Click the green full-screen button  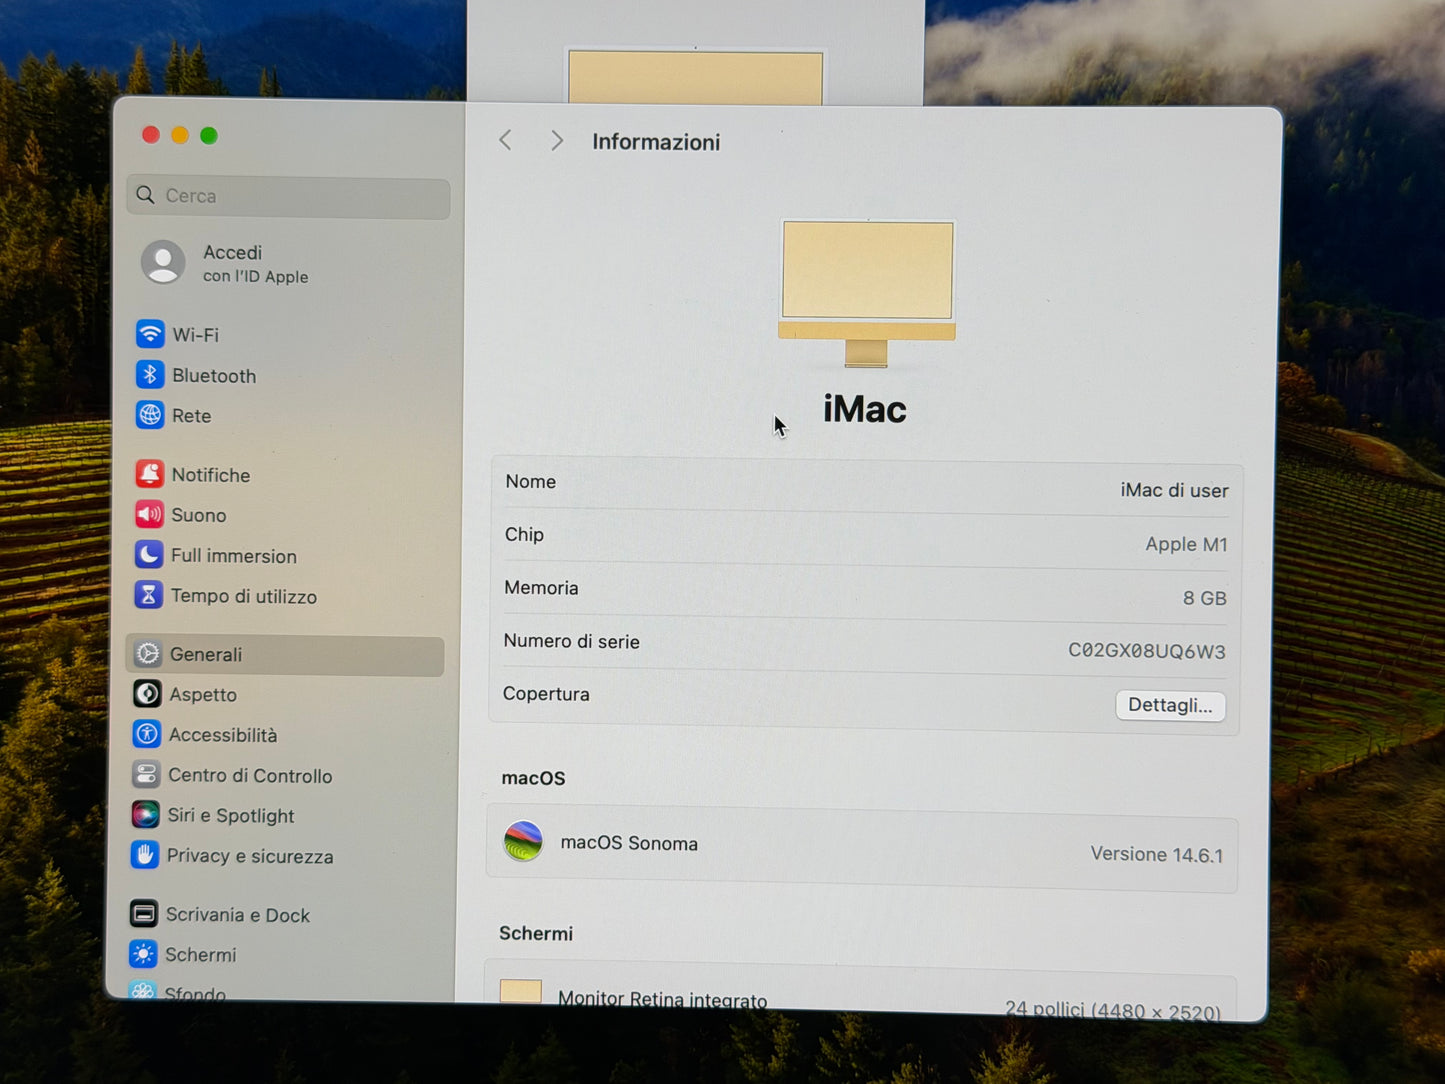(x=209, y=135)
